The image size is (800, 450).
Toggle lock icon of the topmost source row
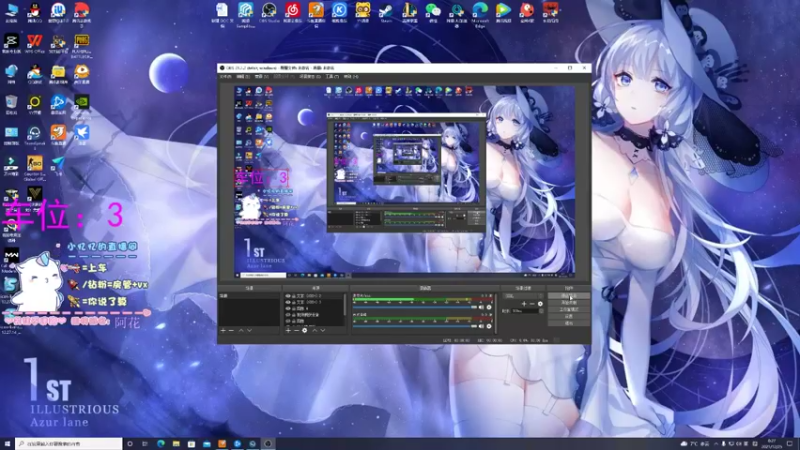[x=294, y=296]
